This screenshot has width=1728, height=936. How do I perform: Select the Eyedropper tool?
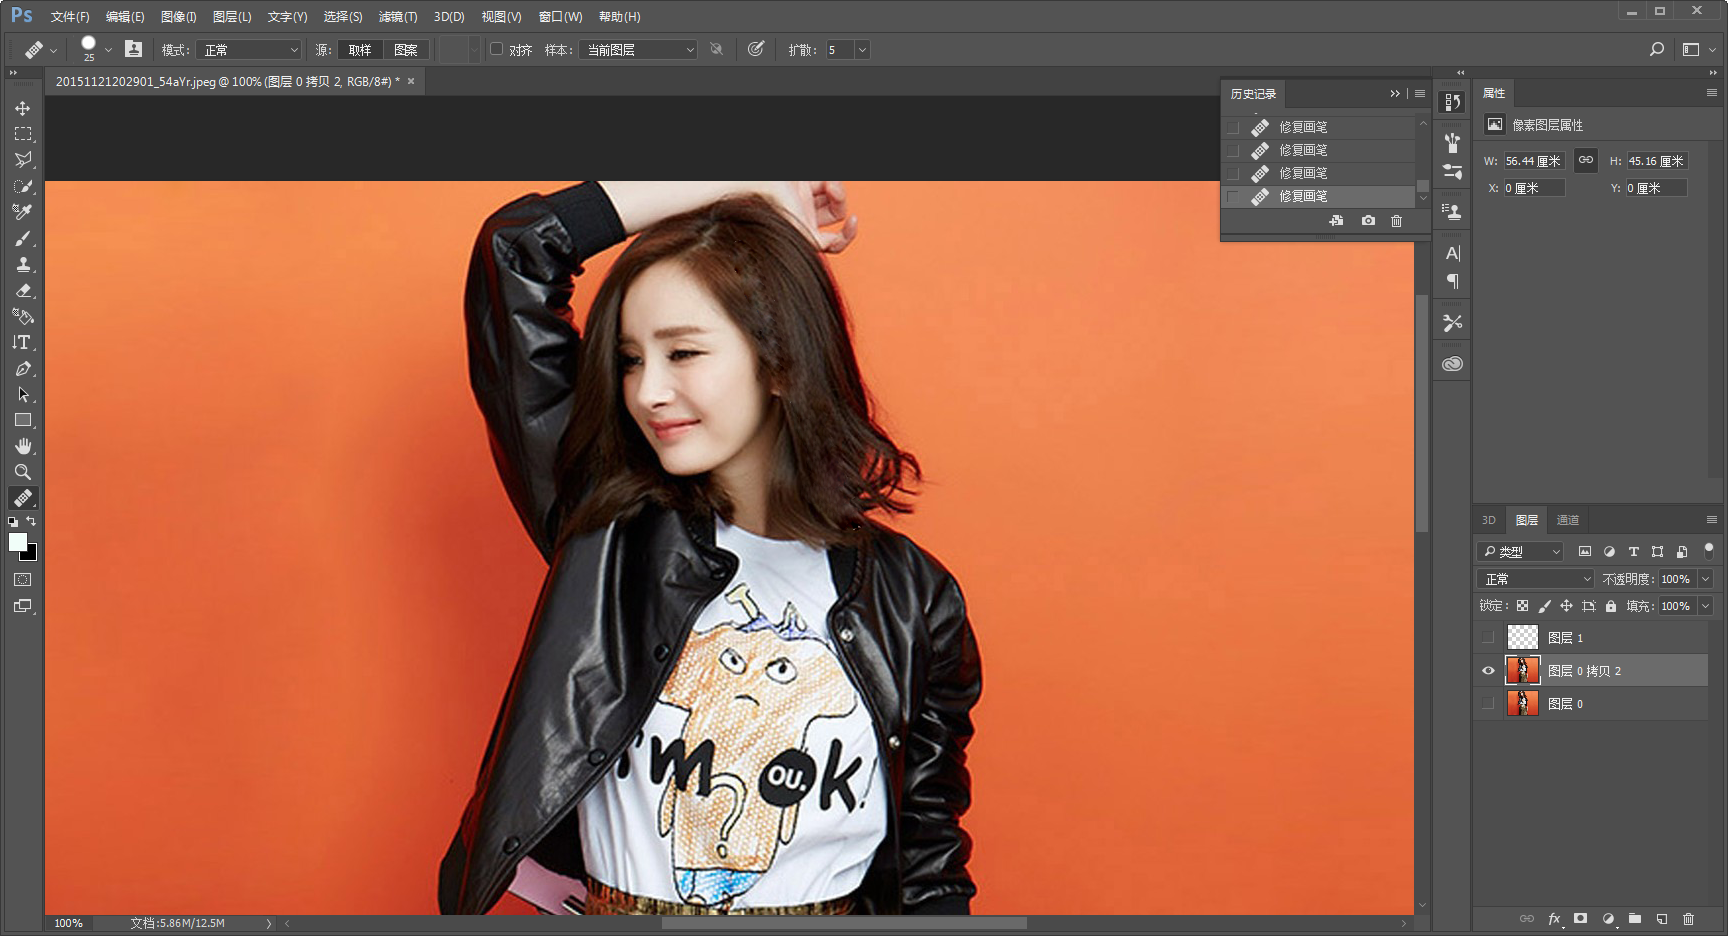coord(22,212)
